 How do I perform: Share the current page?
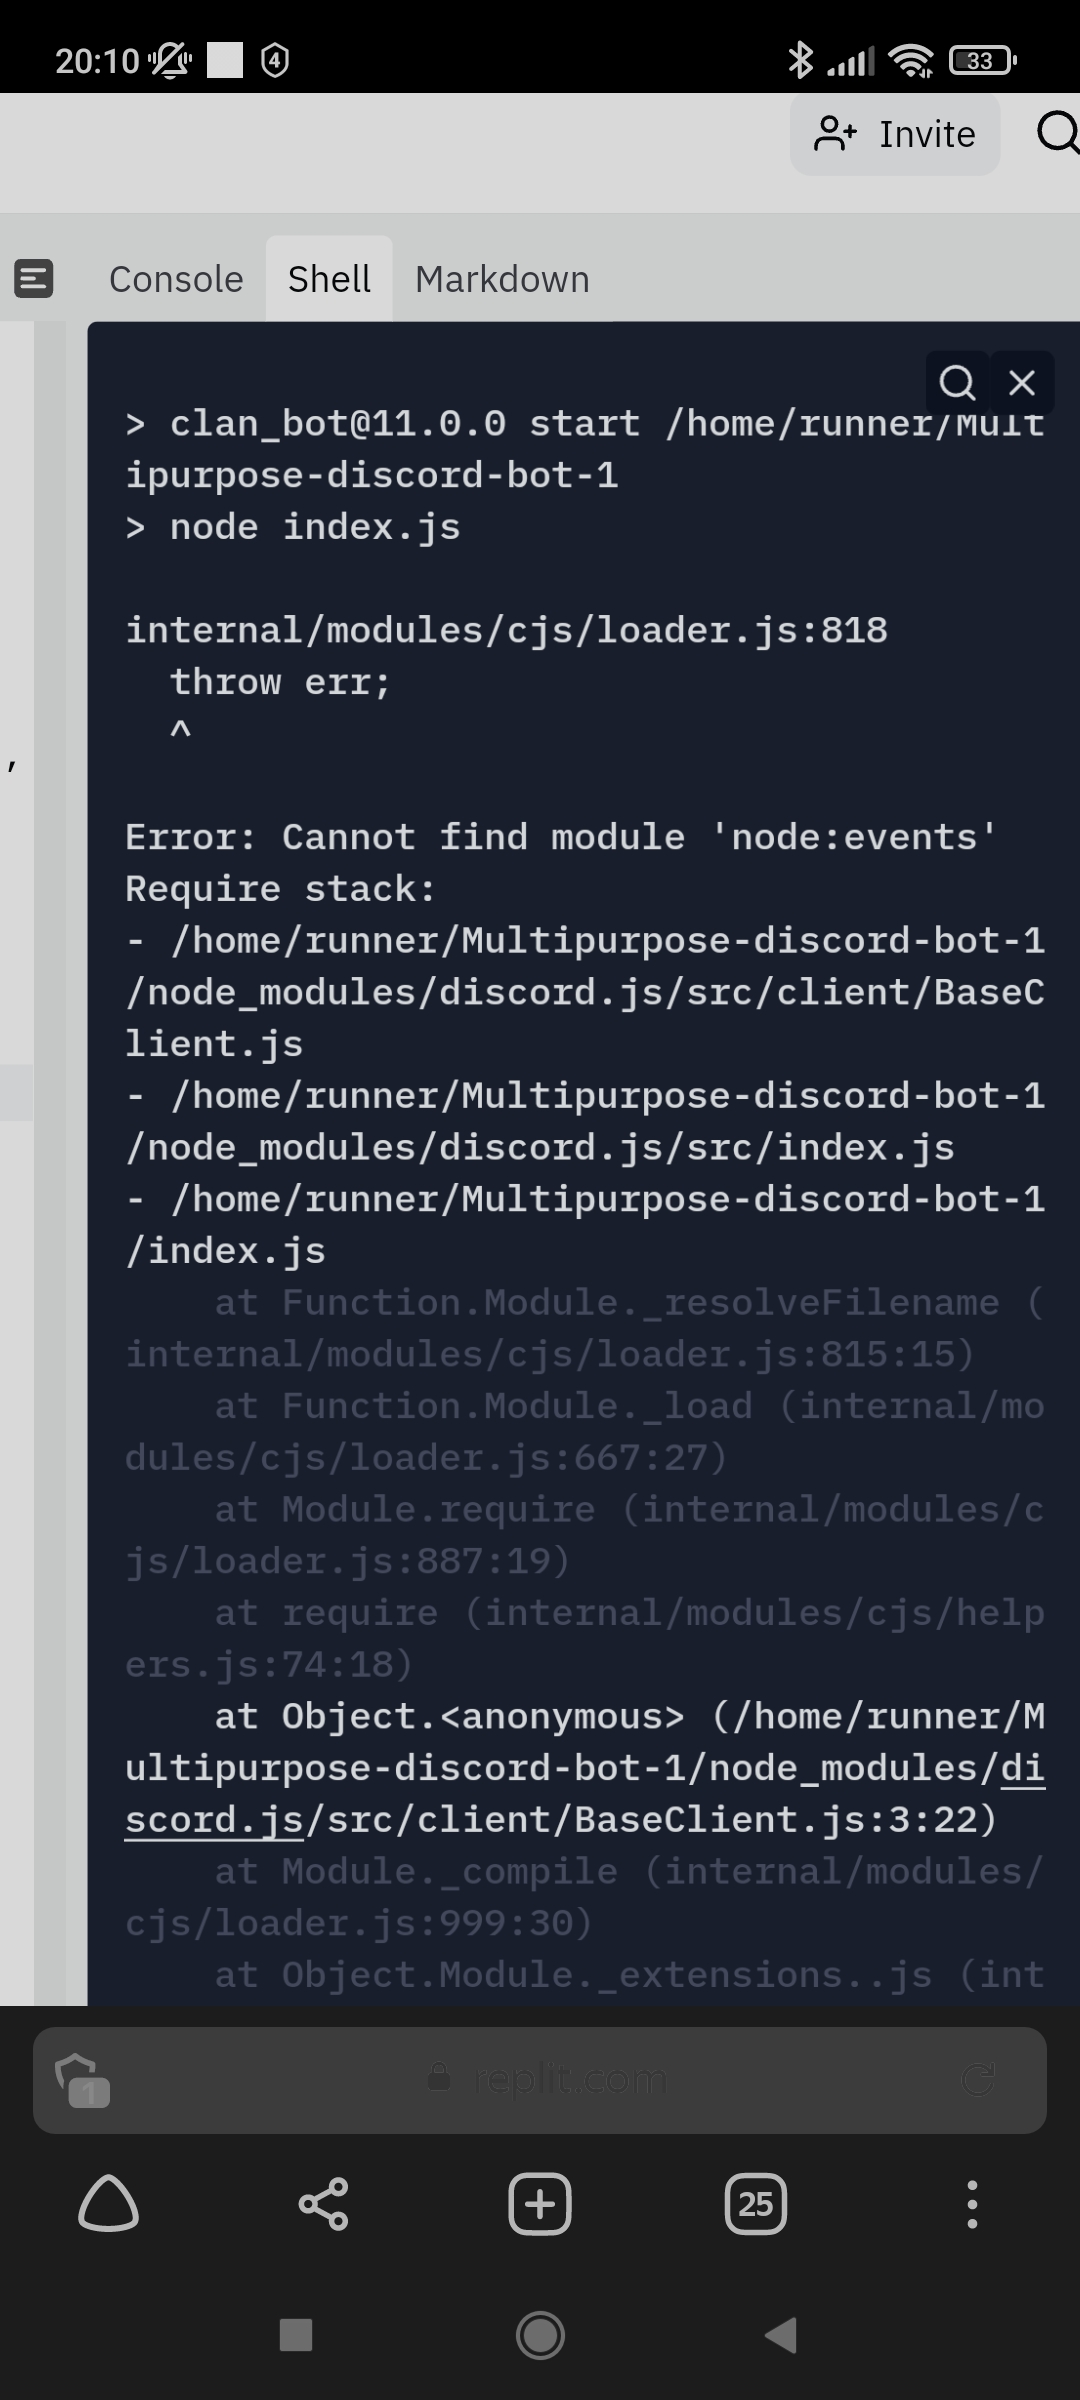tap(323, 2202)
